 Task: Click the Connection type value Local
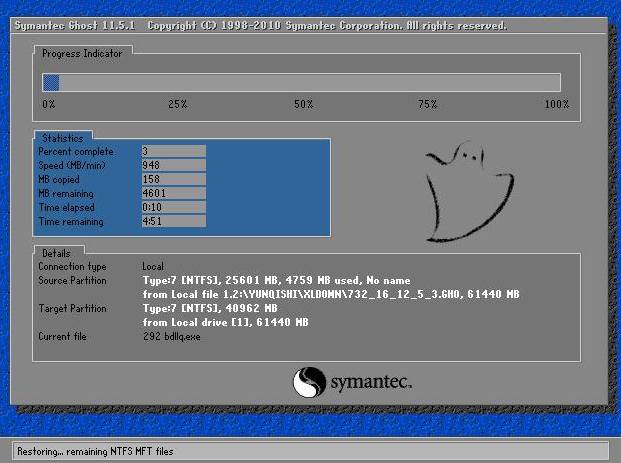153,267
